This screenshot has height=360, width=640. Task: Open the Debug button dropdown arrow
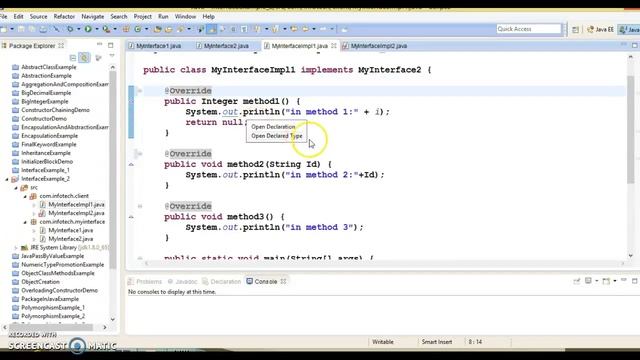(x=79, y=29)
